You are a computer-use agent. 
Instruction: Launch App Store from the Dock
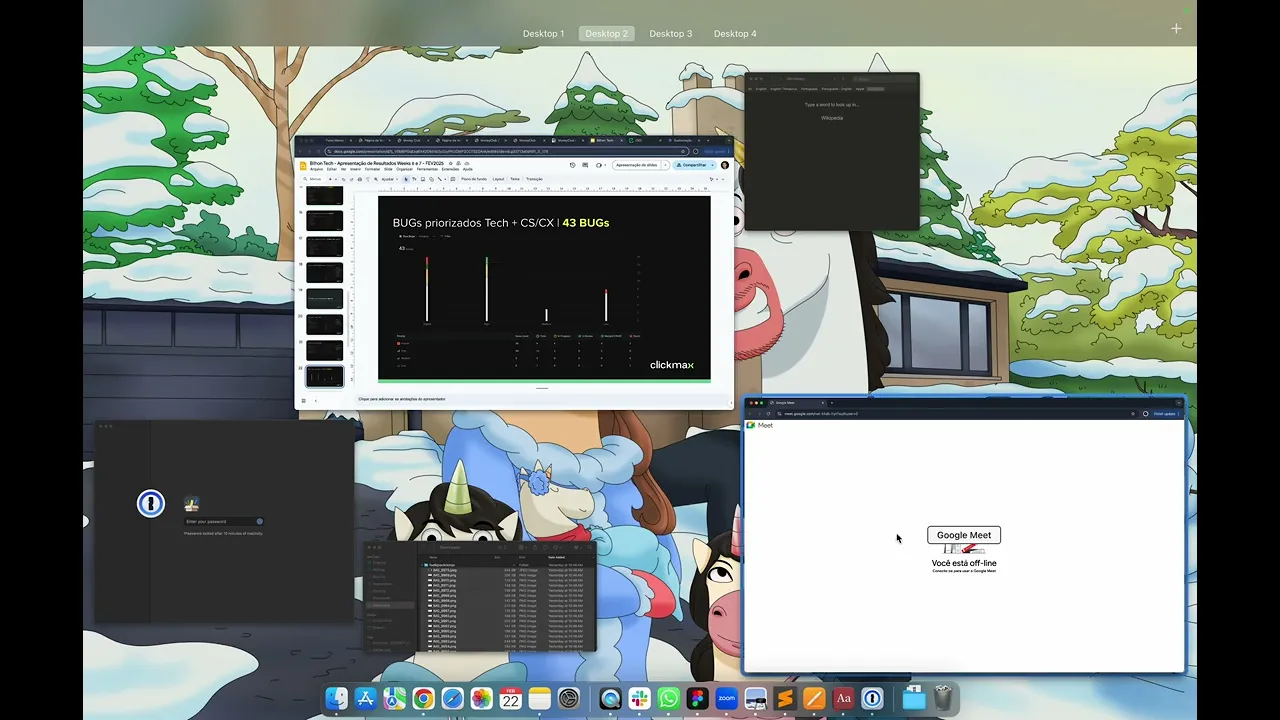click(366, 698)
